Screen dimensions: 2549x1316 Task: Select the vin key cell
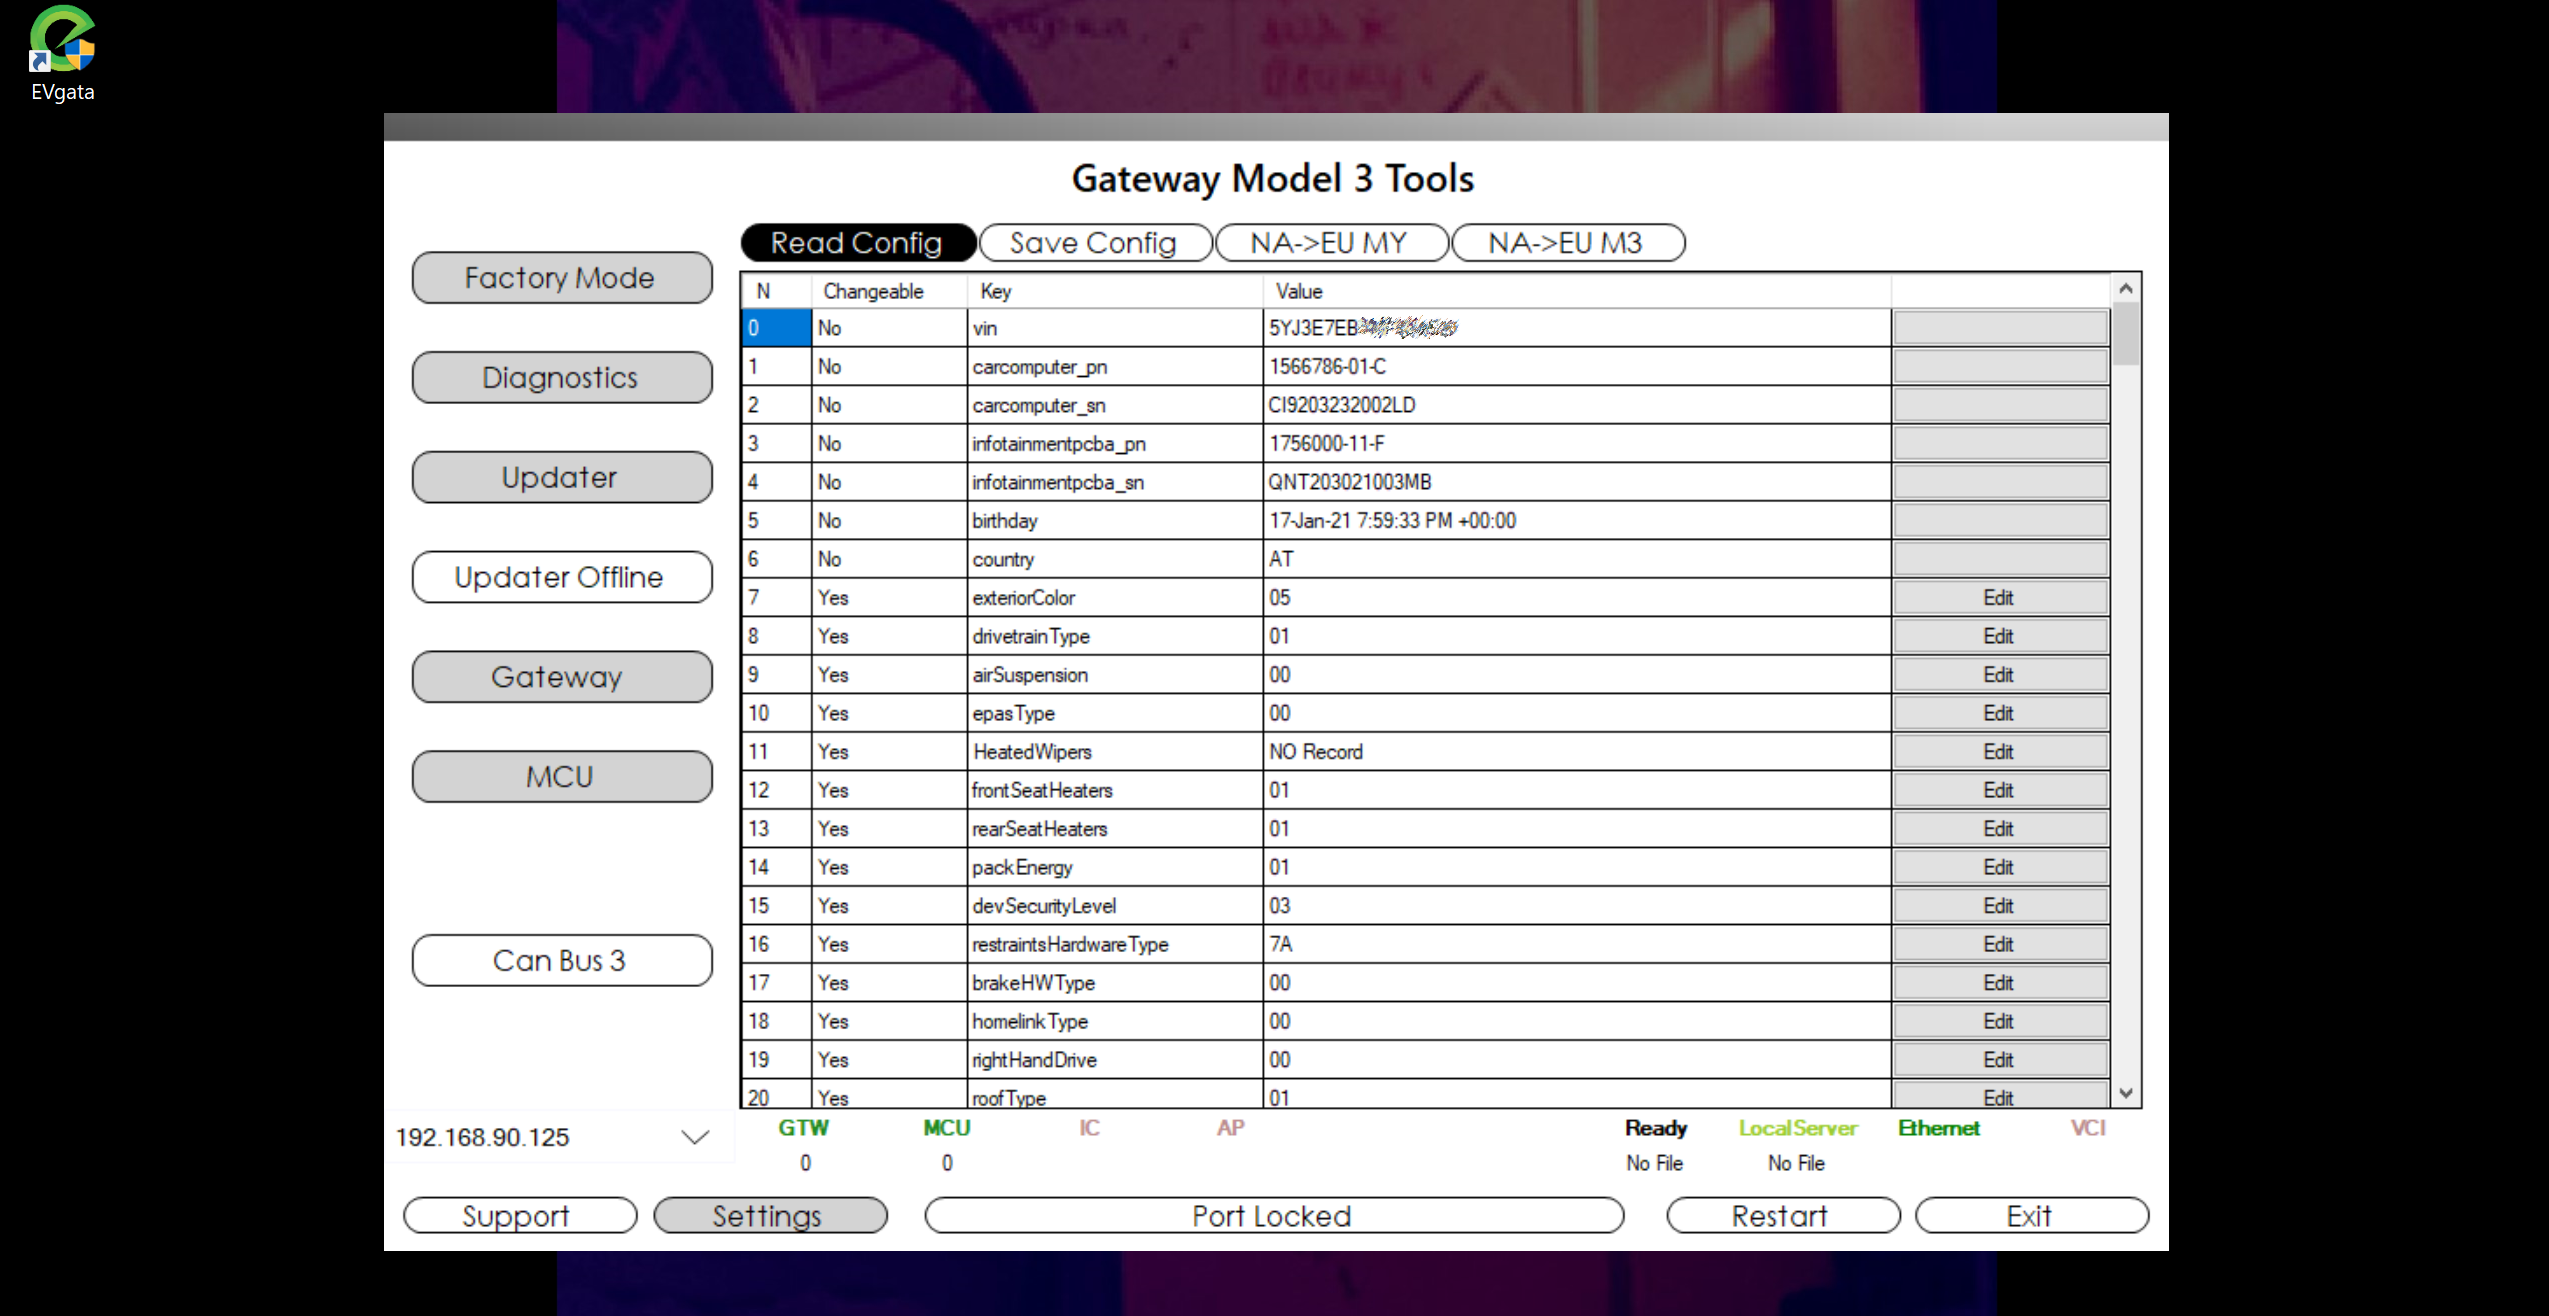[x=1115, y=328]
